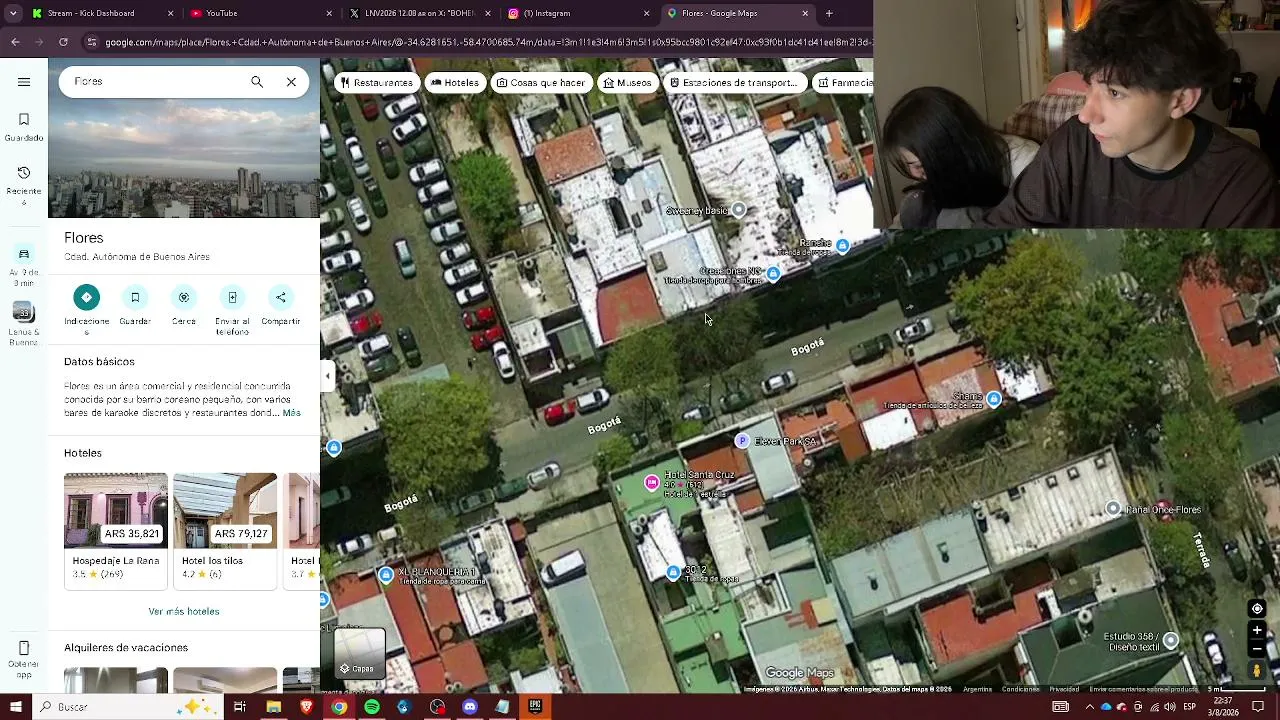The height and width of the screenshot is (720, 1280).
Task: Open a new browser tab
Action: [x=829, y=14]
